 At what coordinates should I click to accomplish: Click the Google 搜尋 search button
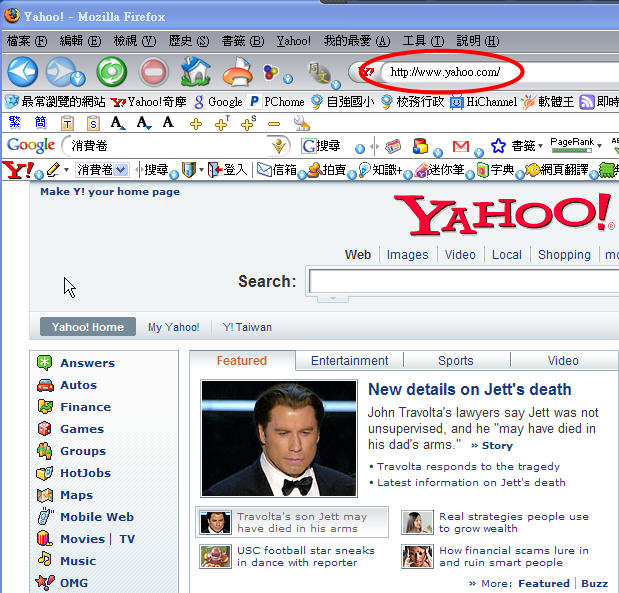click(x=321, y=146)
